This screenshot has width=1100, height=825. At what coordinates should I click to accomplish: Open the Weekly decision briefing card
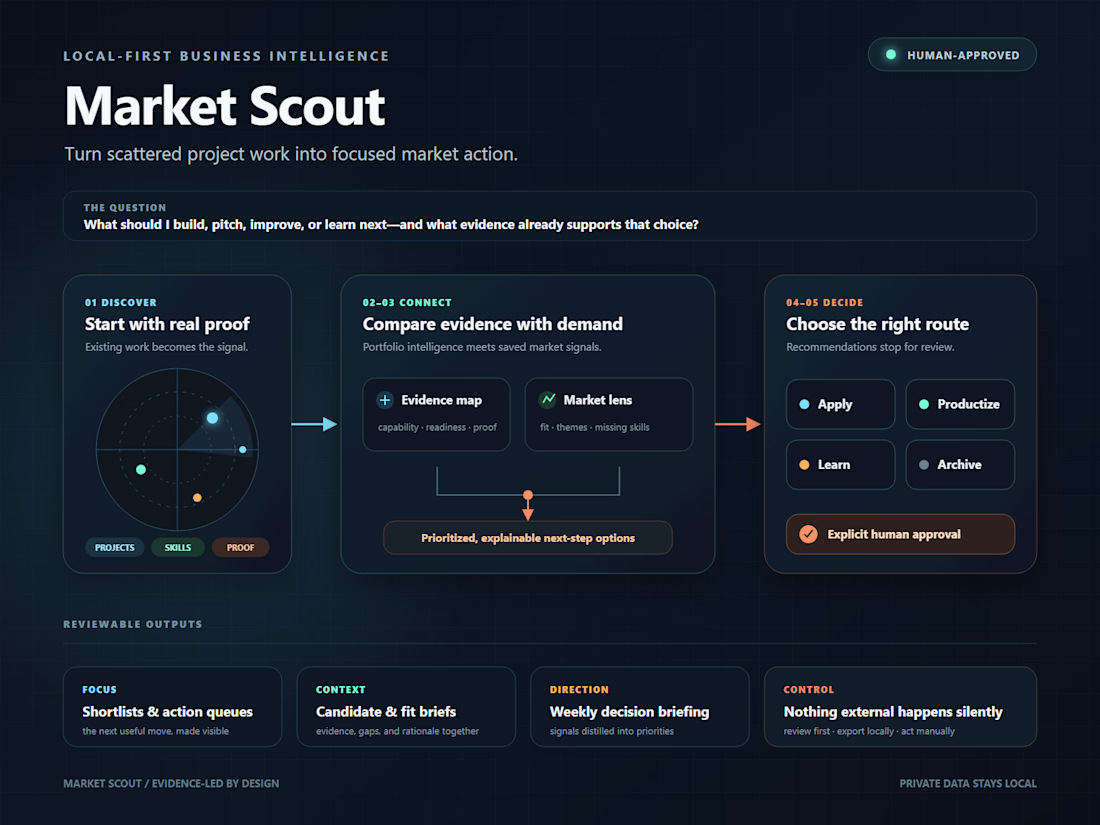[x=640, y=706]
